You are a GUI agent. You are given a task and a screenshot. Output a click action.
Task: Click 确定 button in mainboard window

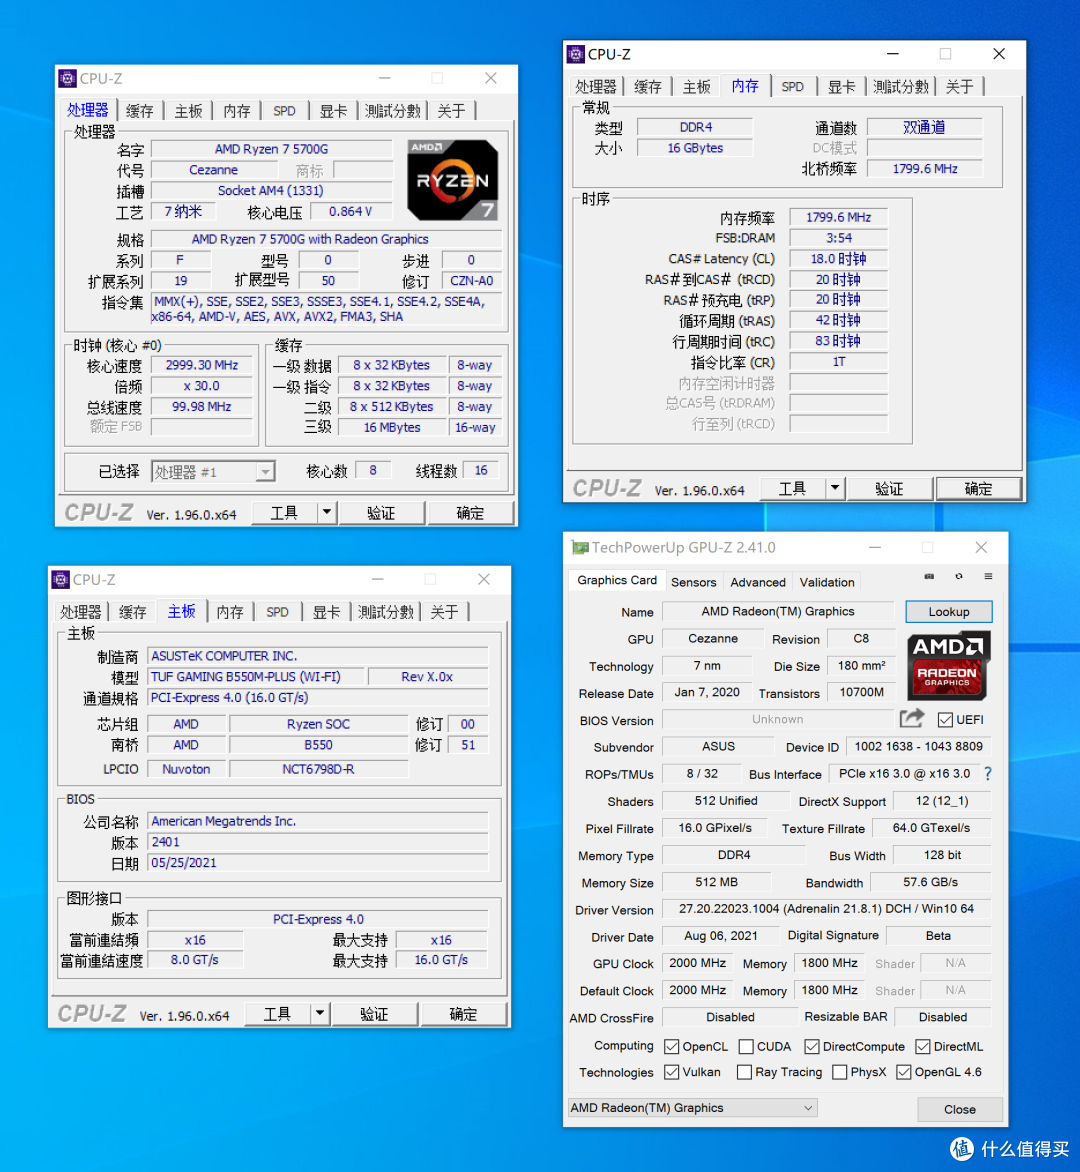pyautogui.click(x=463, y=1014)
